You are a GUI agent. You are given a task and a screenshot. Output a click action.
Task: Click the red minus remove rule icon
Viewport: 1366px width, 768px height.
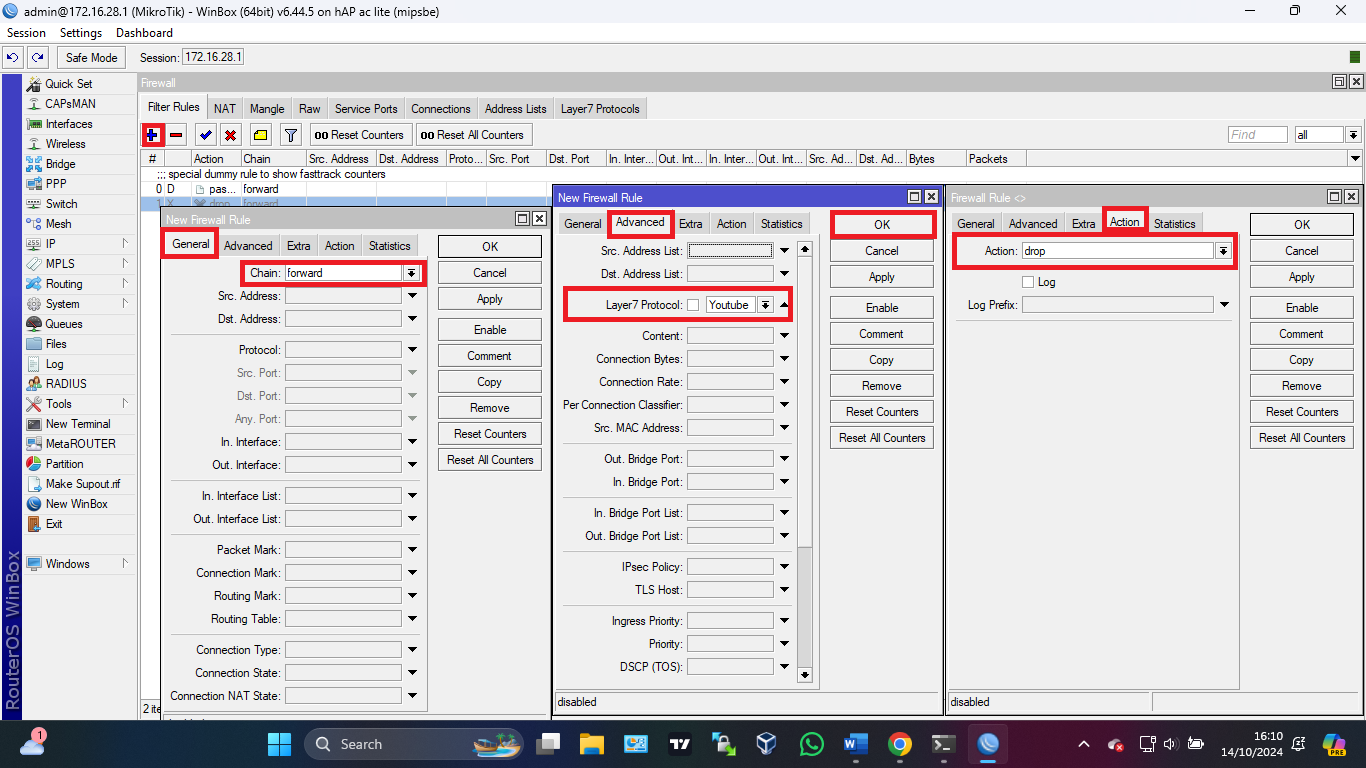177,134
